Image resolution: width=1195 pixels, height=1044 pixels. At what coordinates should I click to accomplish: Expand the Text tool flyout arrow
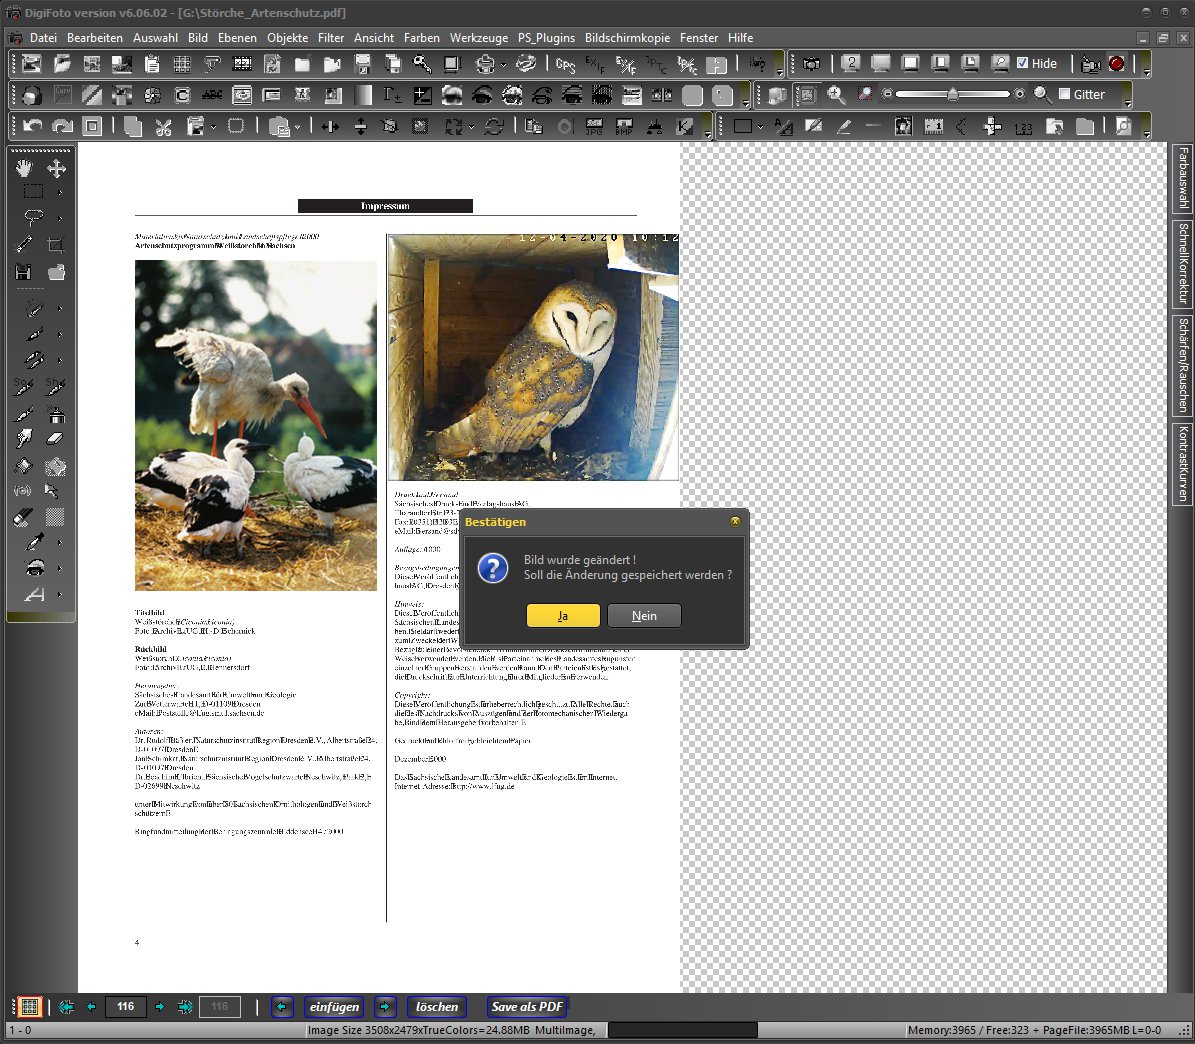click(x=60, y=595)
